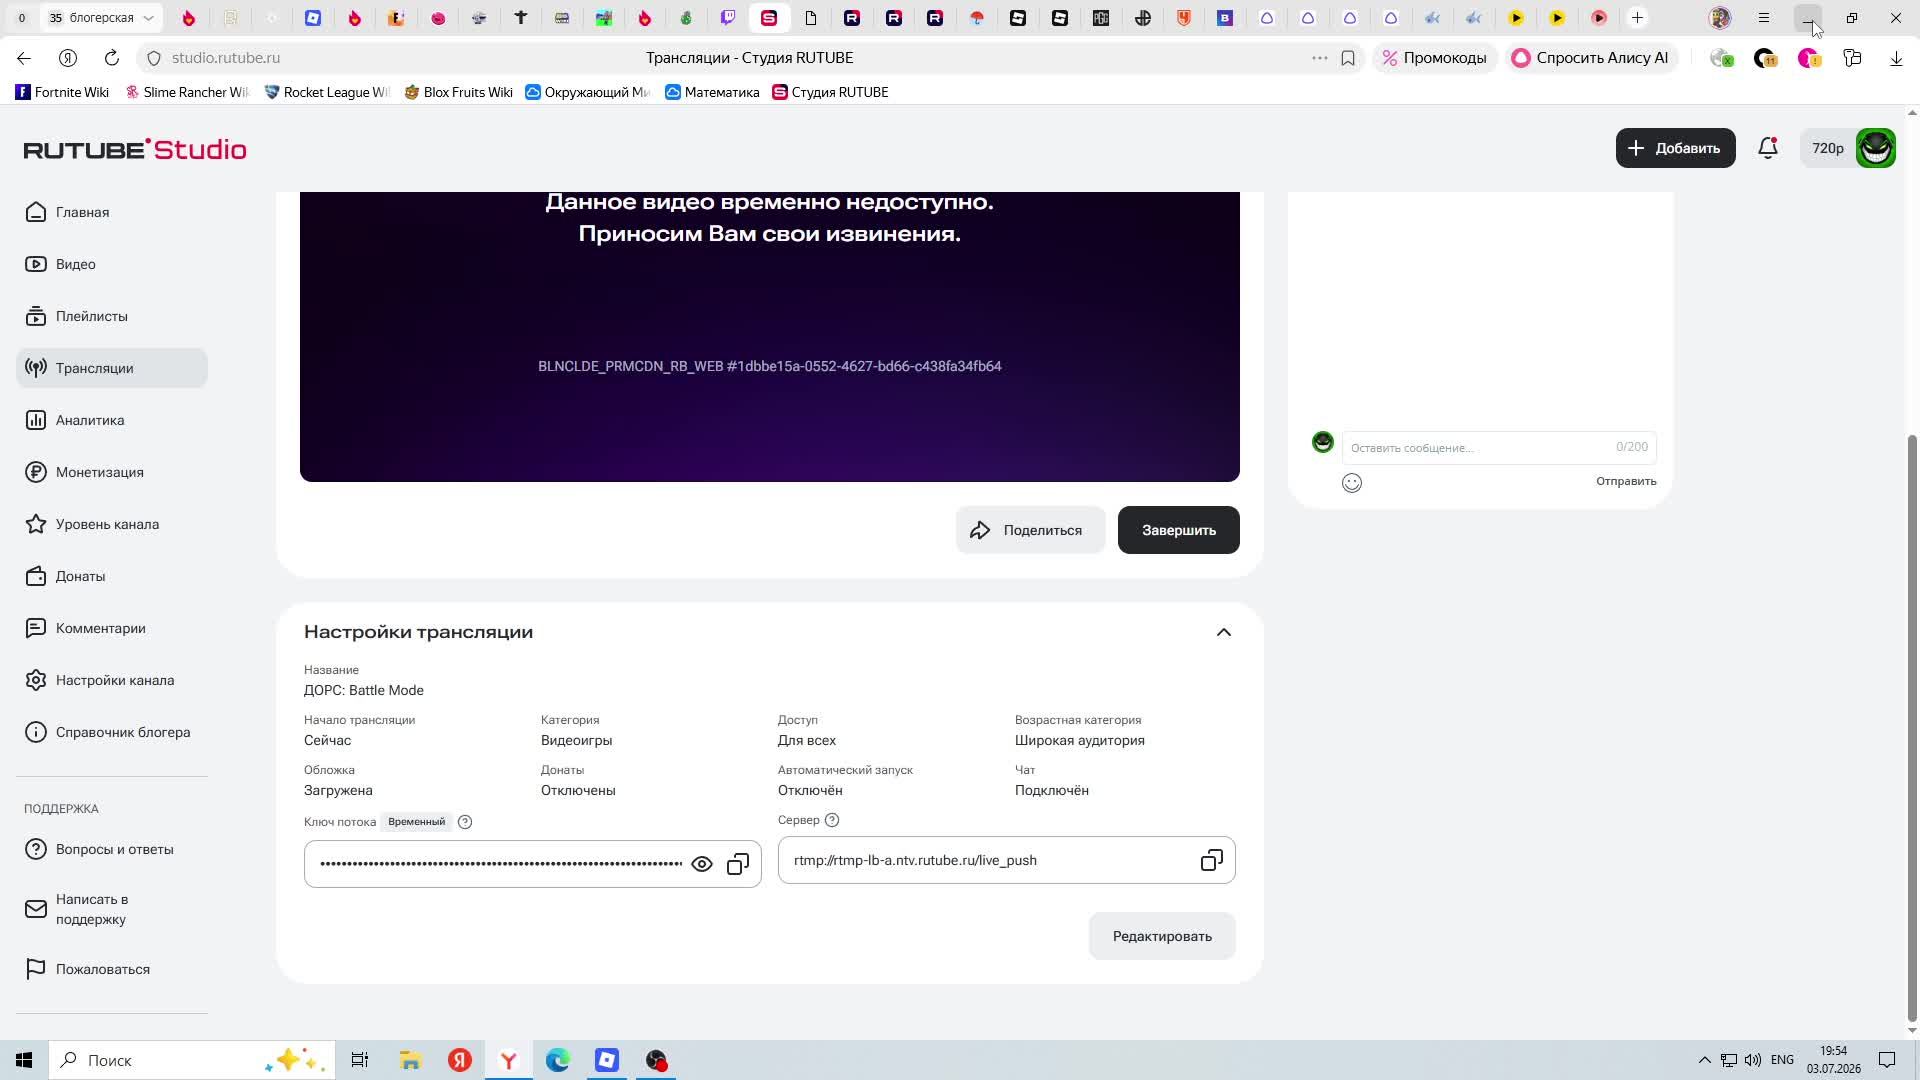Click the server help question icon
The image size is (1920, 1080).
pos(832,820)
